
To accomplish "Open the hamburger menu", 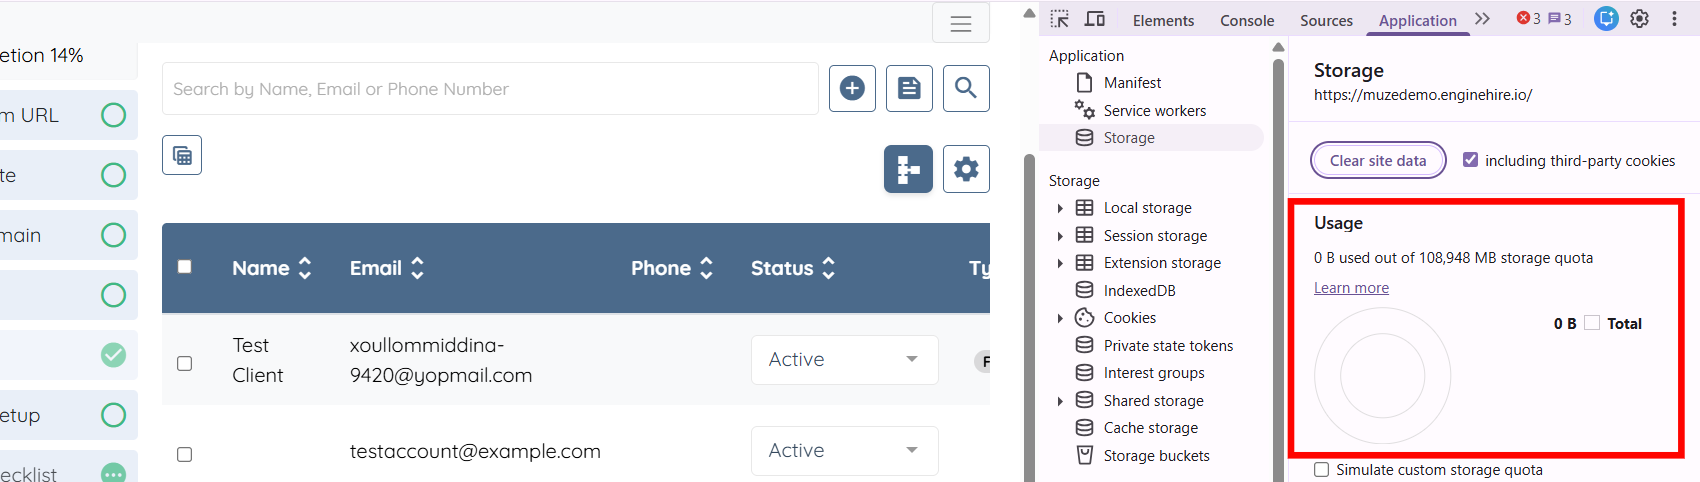I will (960, 23).
